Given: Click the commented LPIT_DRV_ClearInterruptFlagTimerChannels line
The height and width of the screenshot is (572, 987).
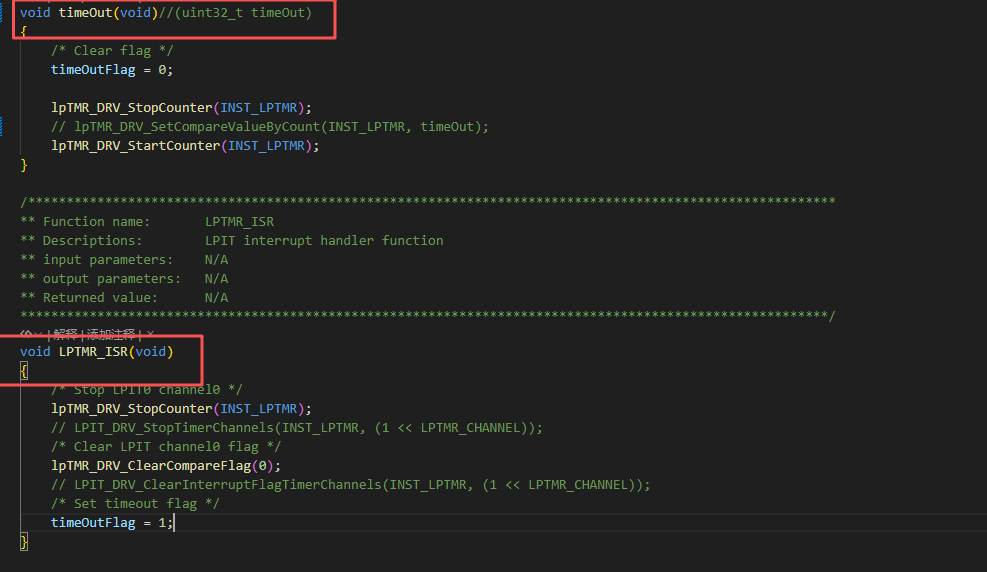Looking at the screenshot, I should click(x=350, y=485).
